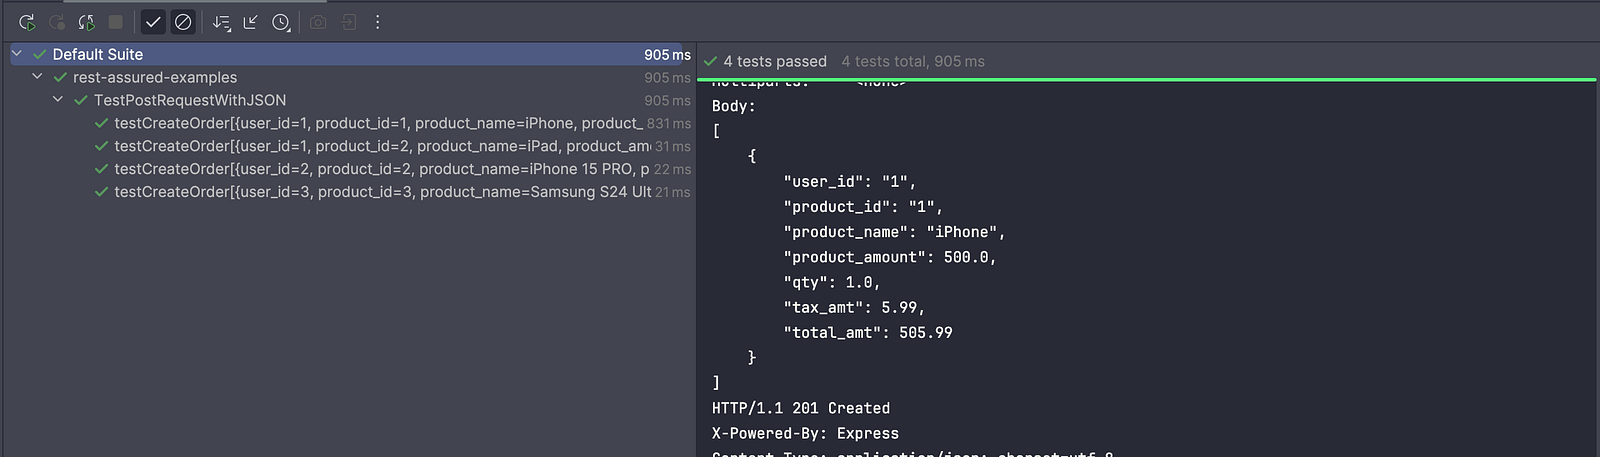Viewport: 1600px width, 457px height.
Task: Click the "product_id": "1" console line
Action: click(863, 207)
